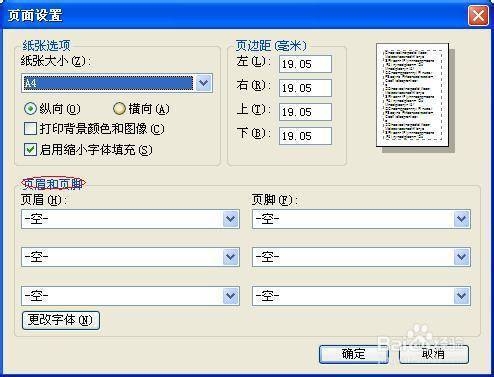
Task: Open the second footer dropdown
Action: tap(361, 257)
